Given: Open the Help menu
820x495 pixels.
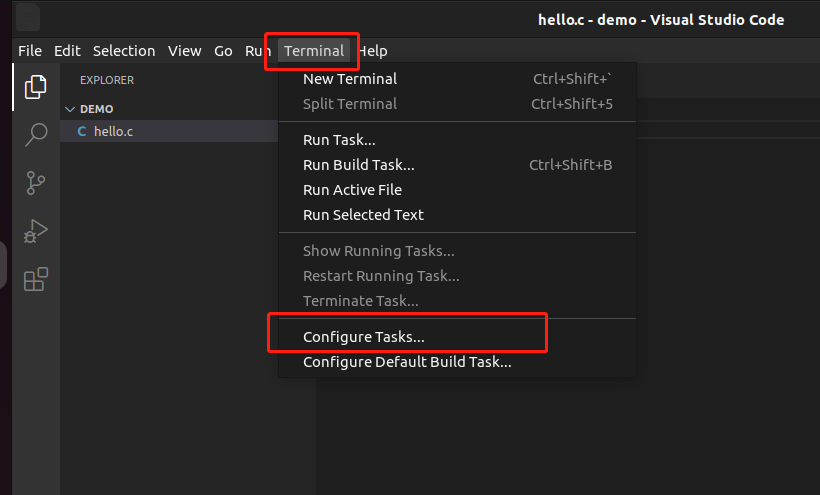Looking at the screenshot, I should tap(373, 51).
